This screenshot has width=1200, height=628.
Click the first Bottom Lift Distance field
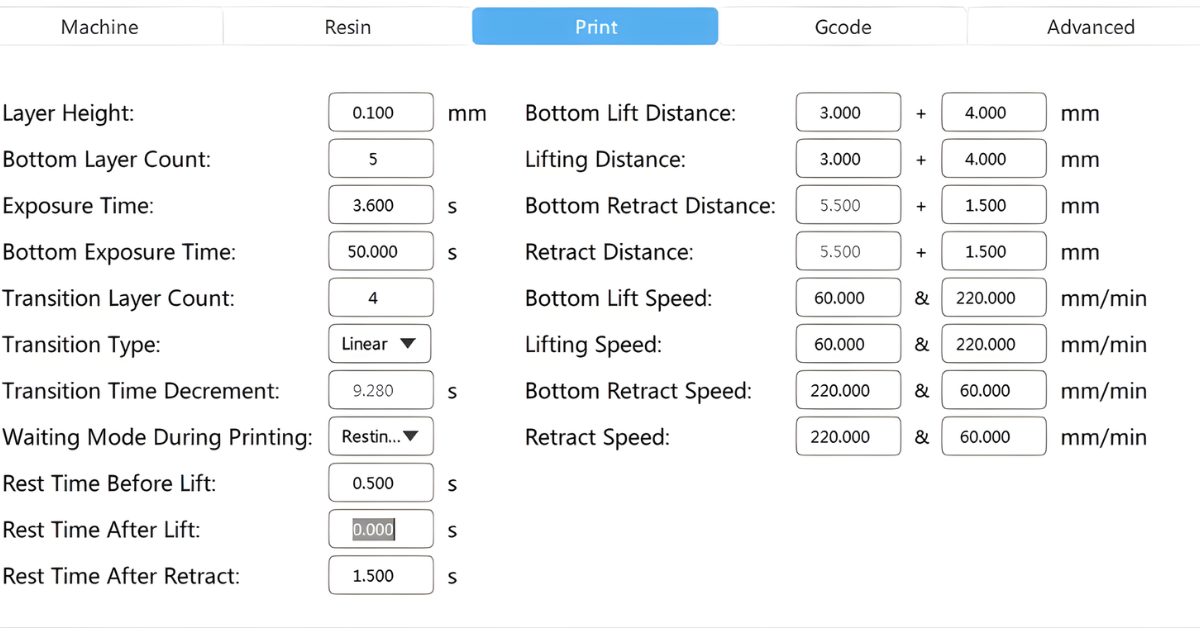pyautogui.click(x=848, y=113)
